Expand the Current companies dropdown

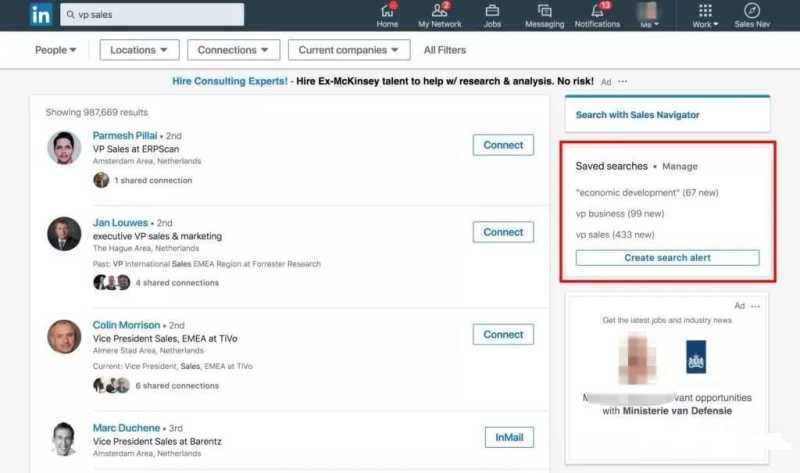pyautogui.click(x=349, y=50)
